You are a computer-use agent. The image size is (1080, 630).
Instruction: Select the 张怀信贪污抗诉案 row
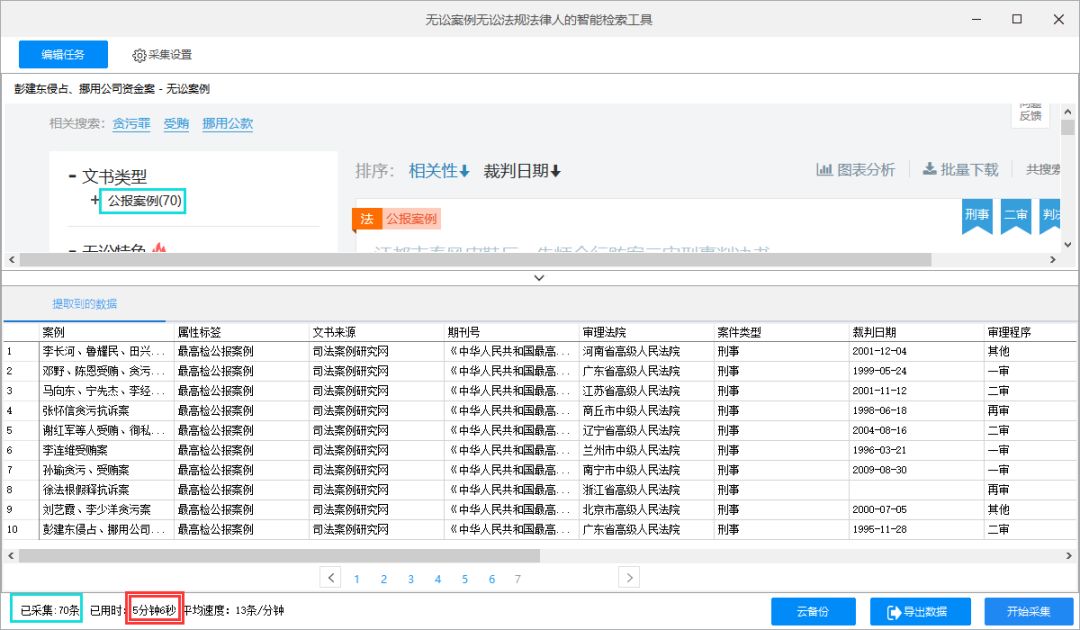pos(539,410)
